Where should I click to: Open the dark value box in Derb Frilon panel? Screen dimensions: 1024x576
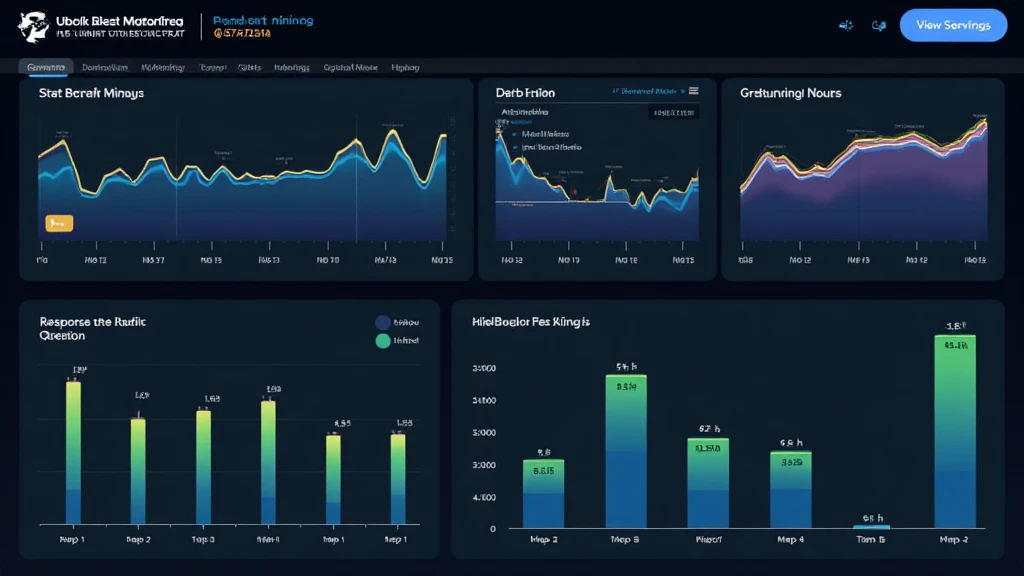pyautogui.click(x=673, y=114)
